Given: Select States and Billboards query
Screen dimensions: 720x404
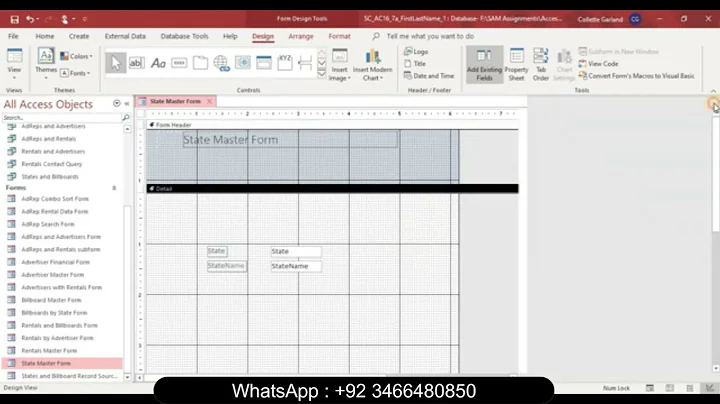Looking at the screenshot, I should click(50, 177).
